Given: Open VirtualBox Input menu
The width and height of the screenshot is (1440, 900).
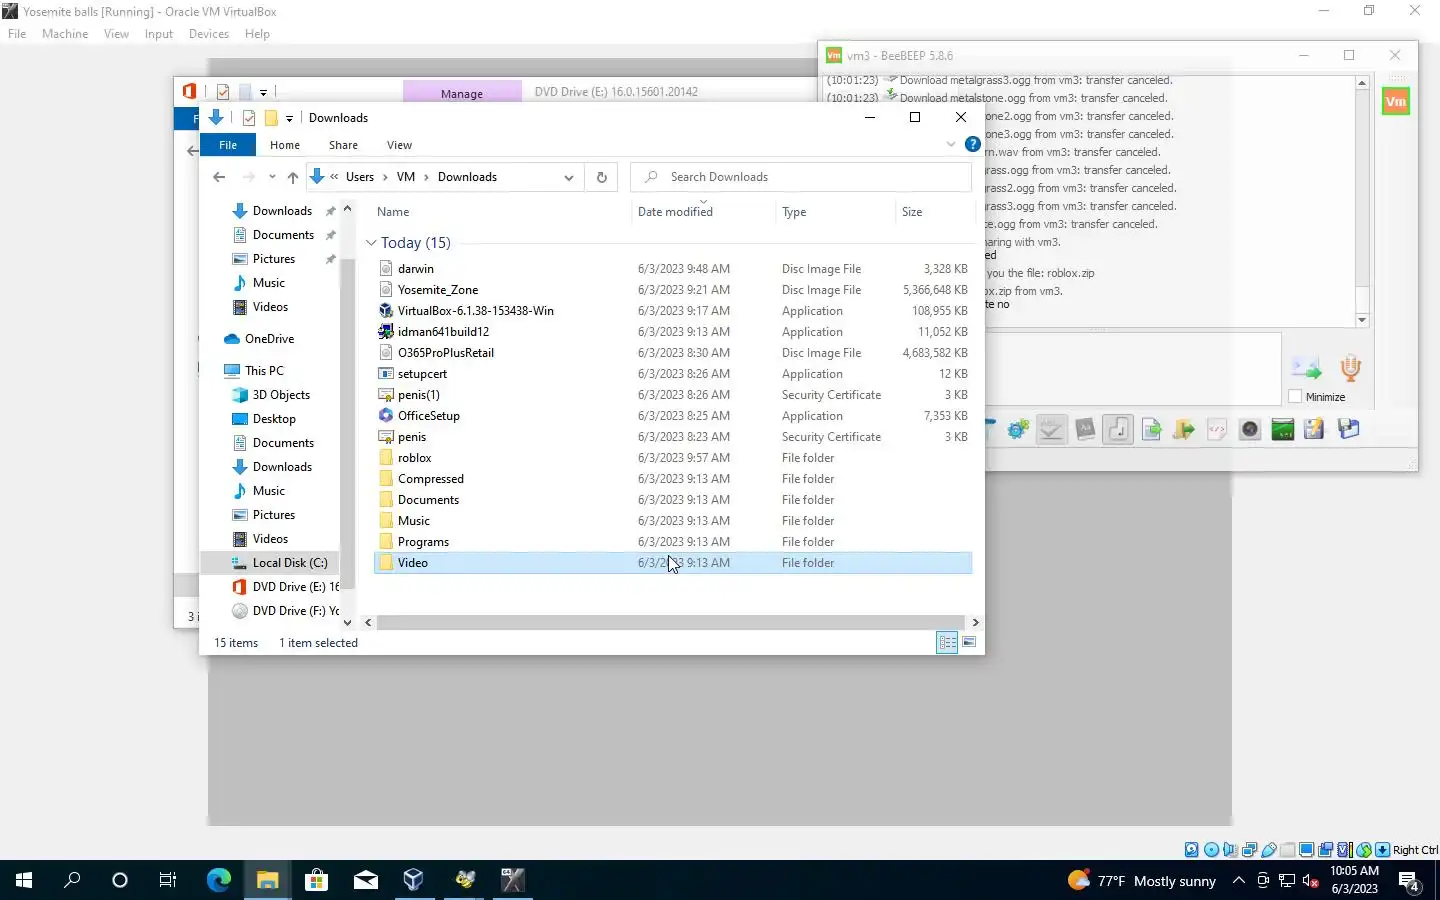Looking at the screenshot, I should 158,34.
